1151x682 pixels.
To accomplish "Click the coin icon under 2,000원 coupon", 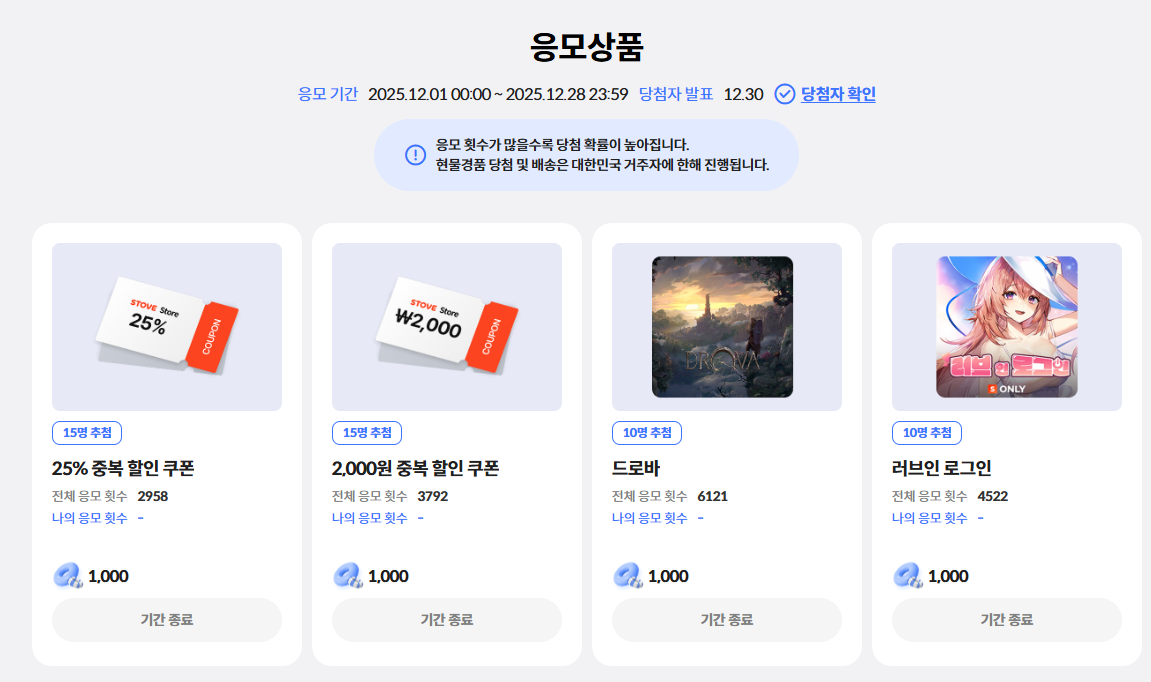I will click(x=348, y=576).
